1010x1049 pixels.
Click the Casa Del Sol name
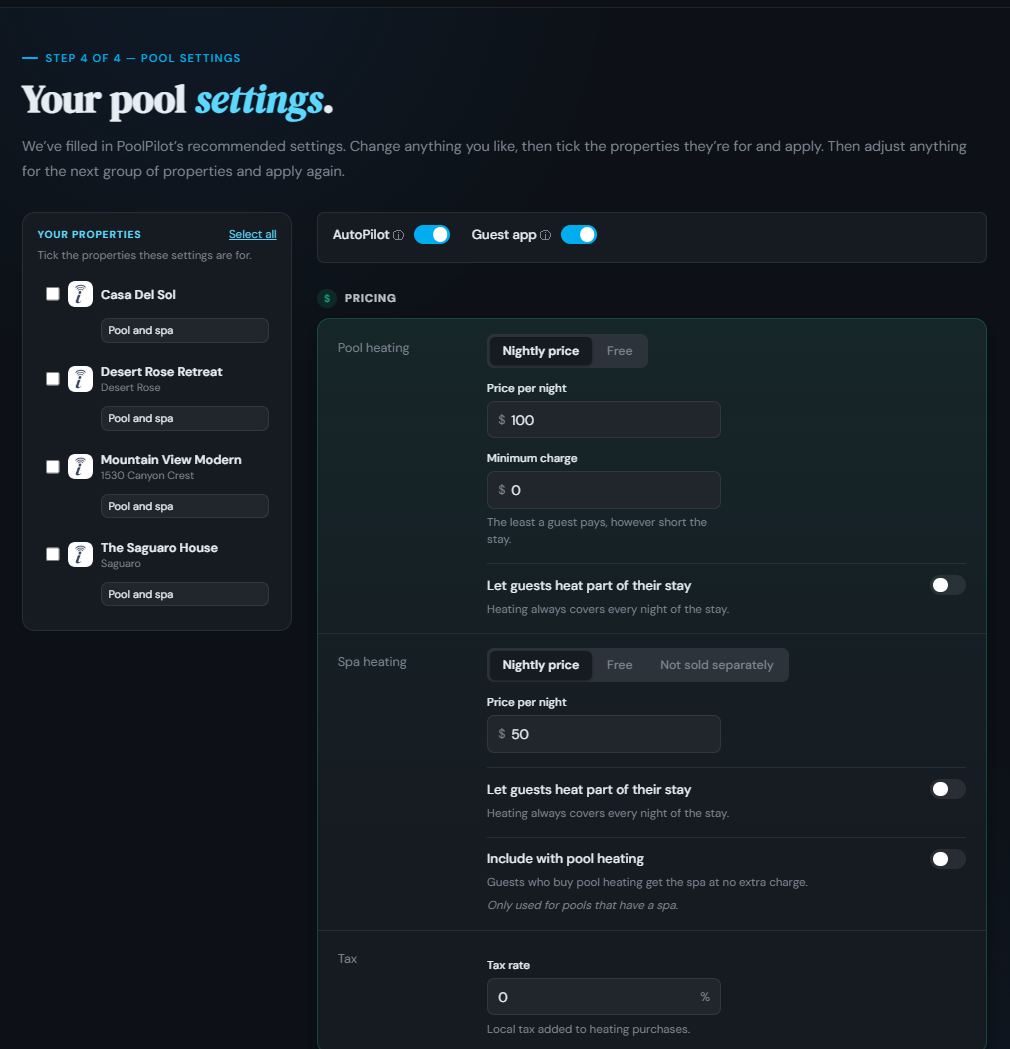pyautogui.click(x=138, y=294)
